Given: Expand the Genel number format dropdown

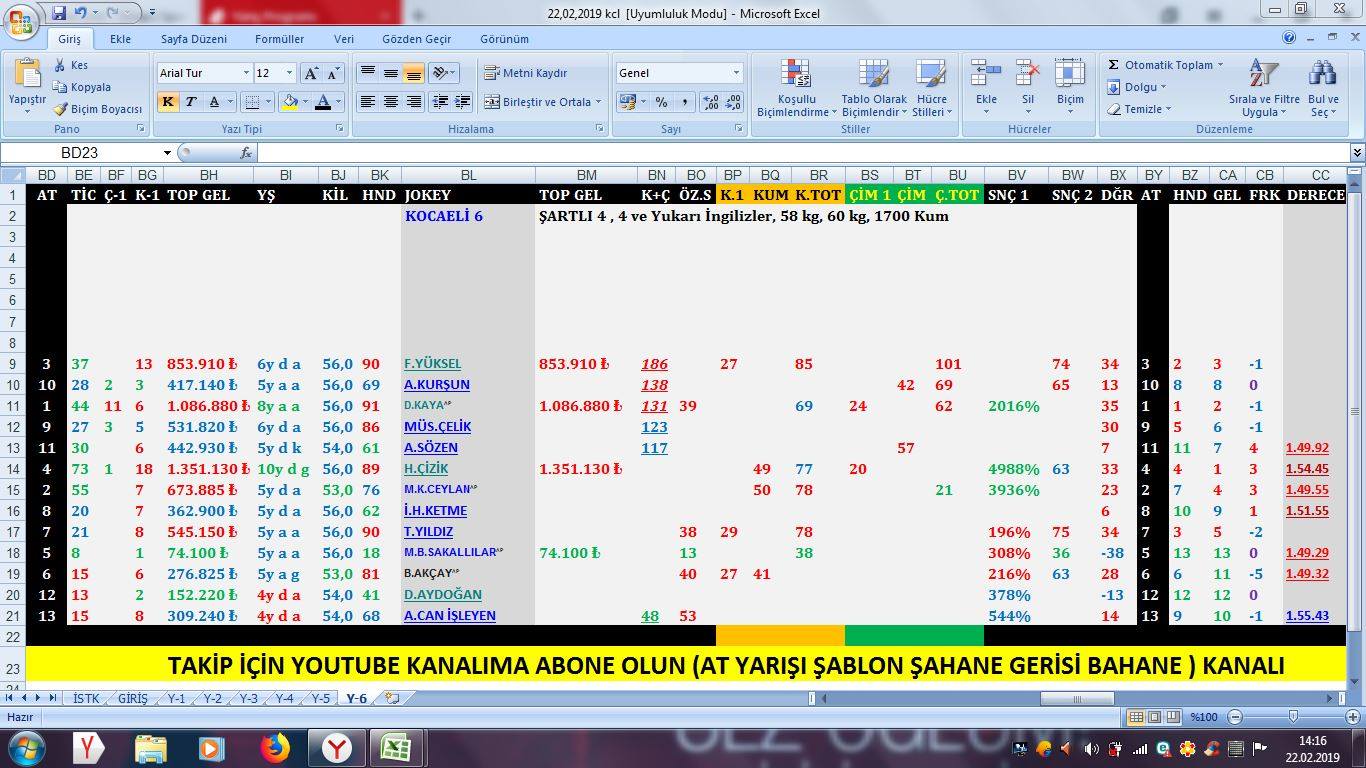Looking at the screenshot, I should [736, 73].
